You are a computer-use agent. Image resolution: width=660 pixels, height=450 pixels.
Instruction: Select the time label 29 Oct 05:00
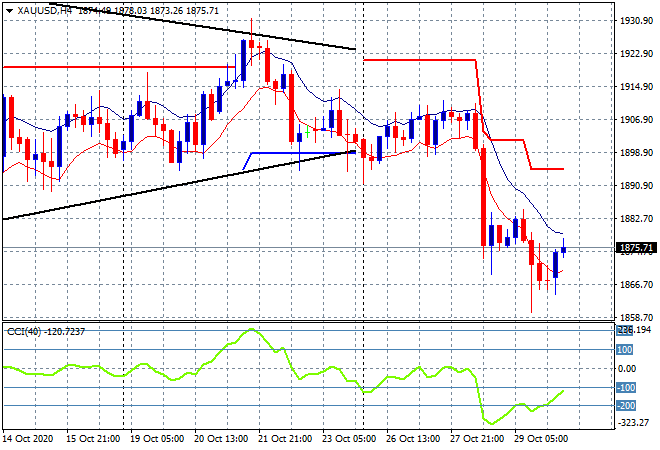tap(541, 439)
